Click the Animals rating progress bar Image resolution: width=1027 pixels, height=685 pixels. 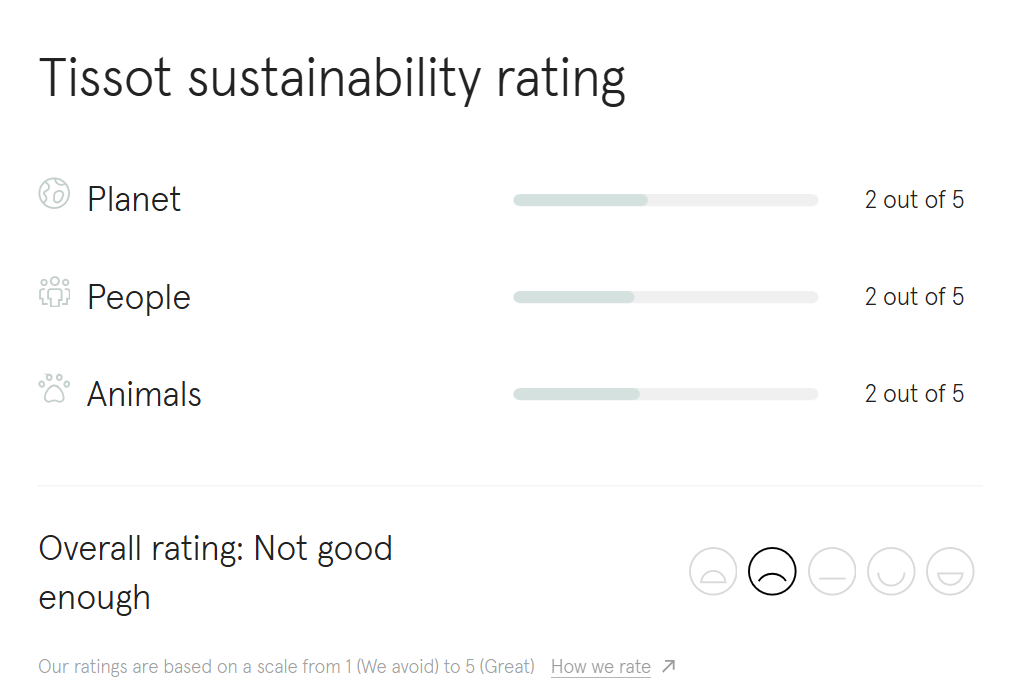point(665,394)
